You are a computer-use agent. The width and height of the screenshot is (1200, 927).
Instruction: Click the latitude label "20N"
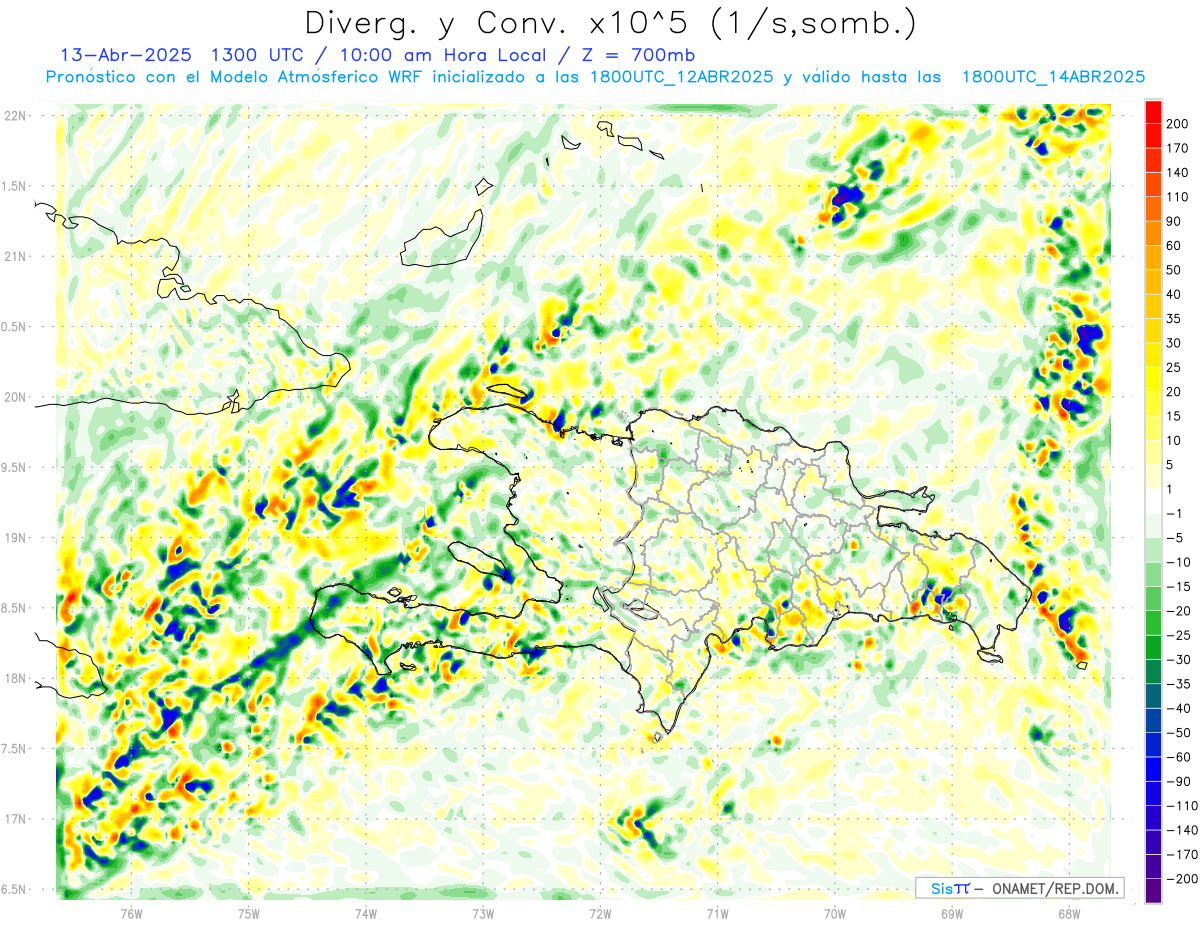14,397
